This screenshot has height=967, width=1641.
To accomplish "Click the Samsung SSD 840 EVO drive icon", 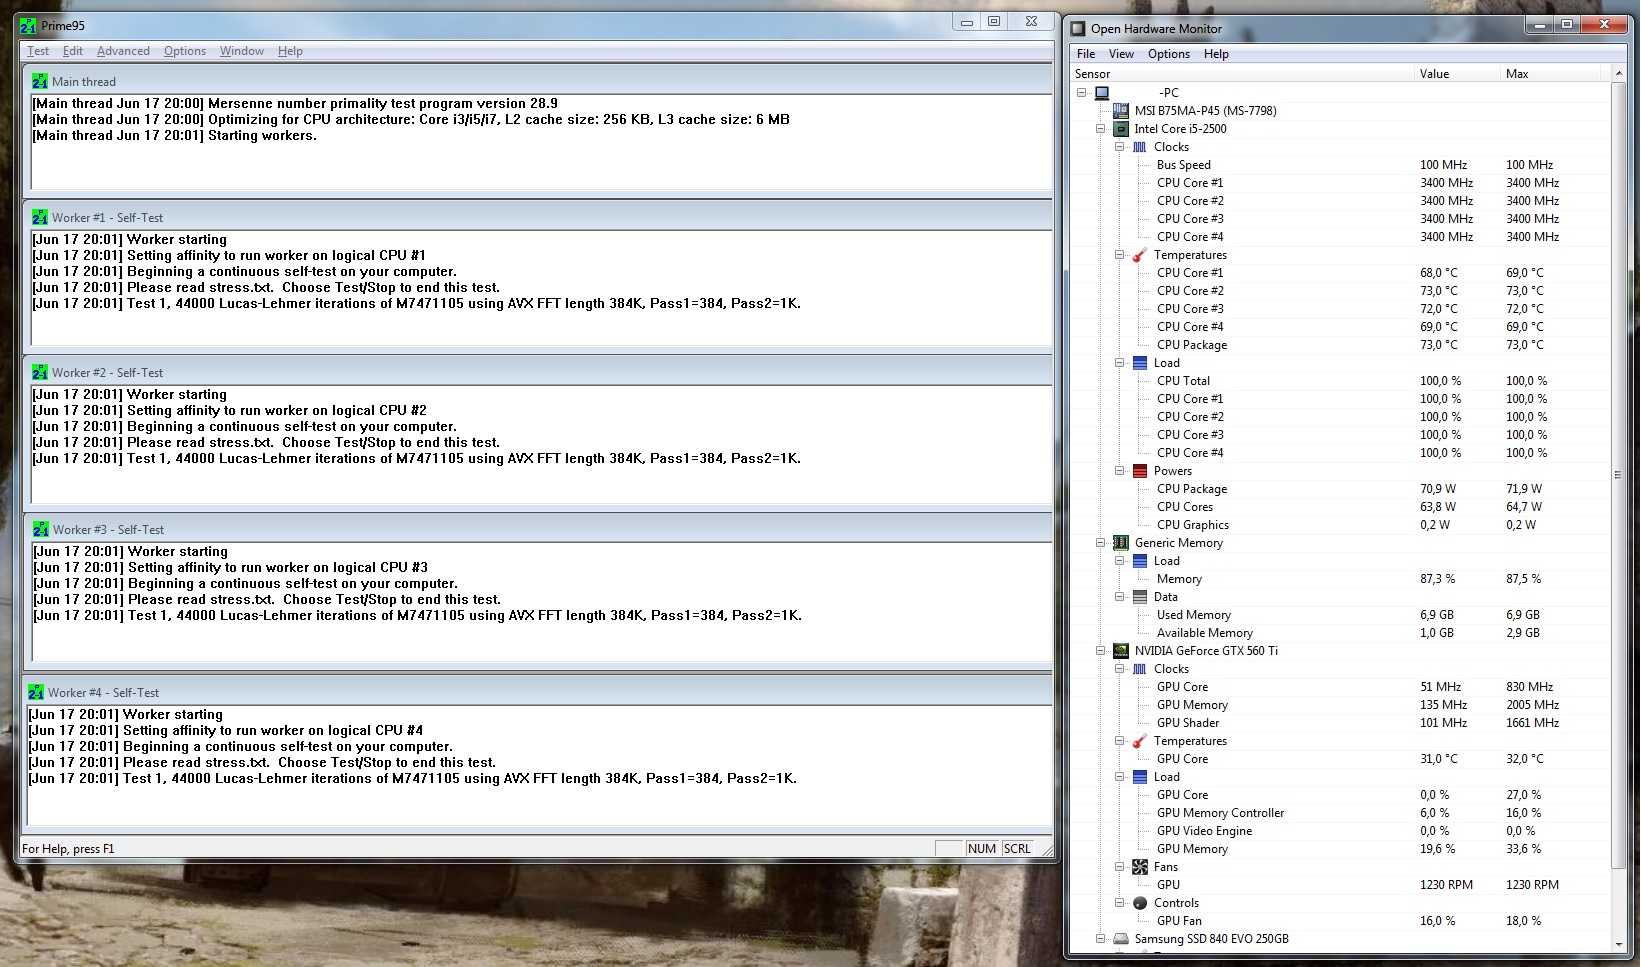I will click(1121, 939).
